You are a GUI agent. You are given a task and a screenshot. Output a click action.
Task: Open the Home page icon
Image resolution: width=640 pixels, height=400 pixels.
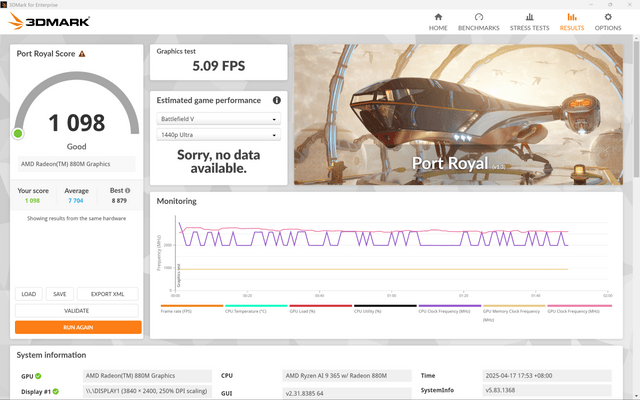pos(438,17)
